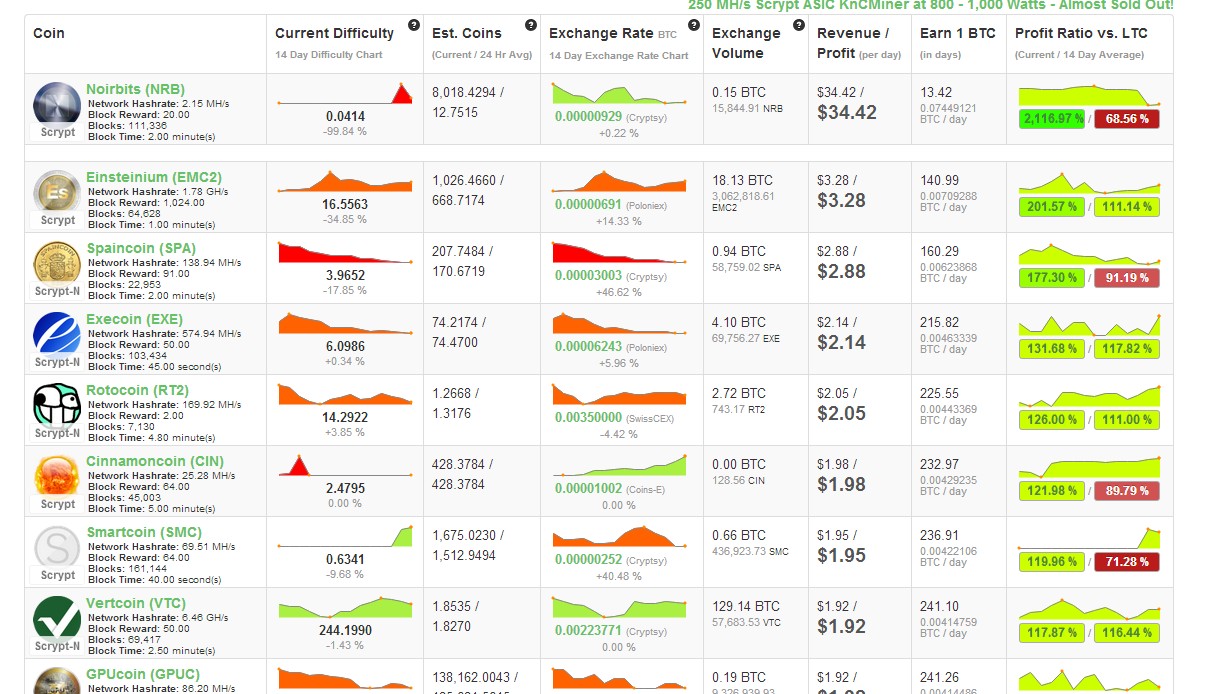Viewport: 1211px width, 694px height.
Task: Click the Rotocoin face logo
Action: coord(57,405)
